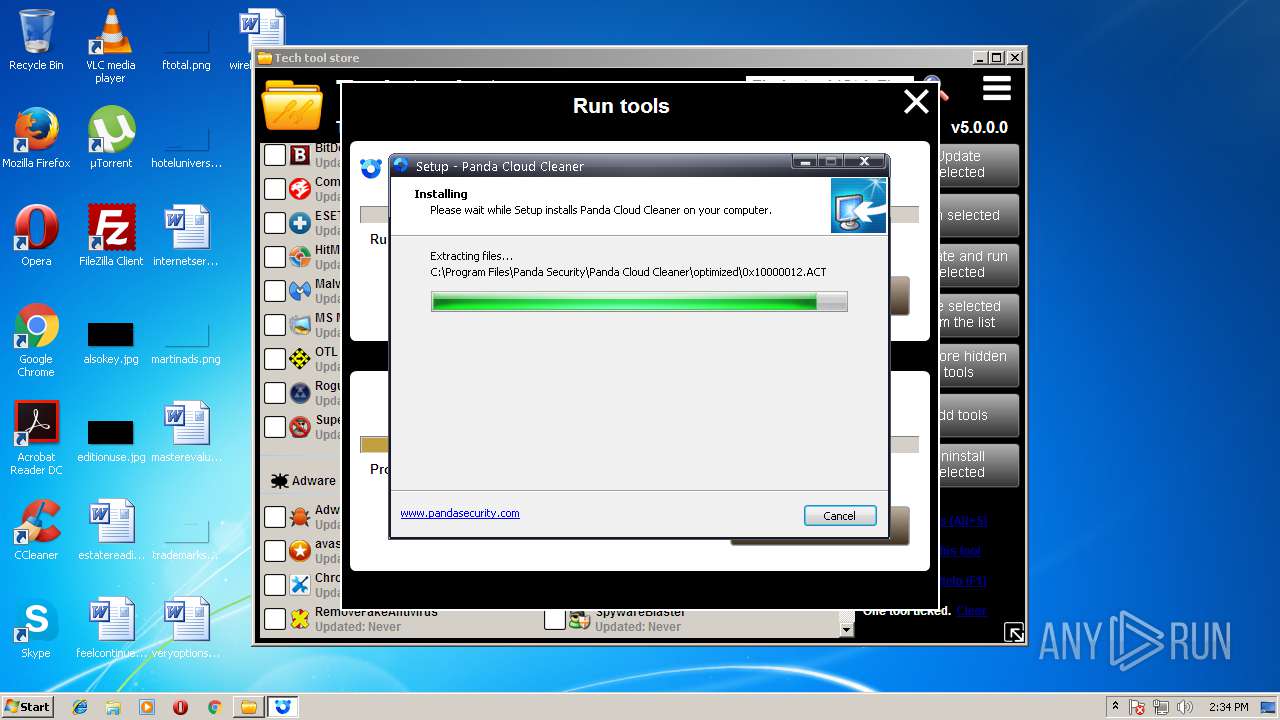1280x720 pixels.
Task: Open the Acrobat Reader DC desktop shortcut
Action: [x=36, y=438]
